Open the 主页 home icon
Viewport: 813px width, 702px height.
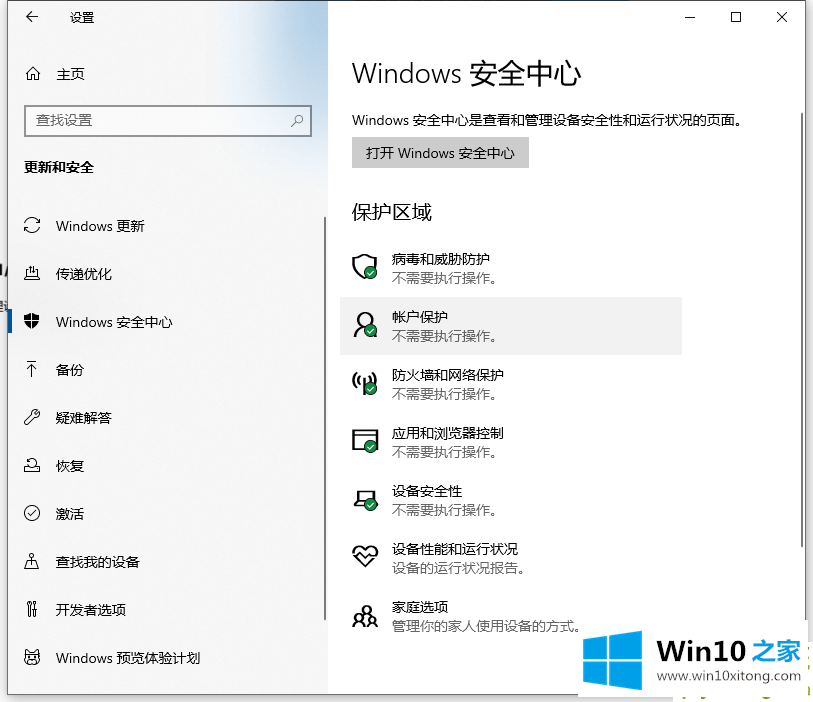33,74
